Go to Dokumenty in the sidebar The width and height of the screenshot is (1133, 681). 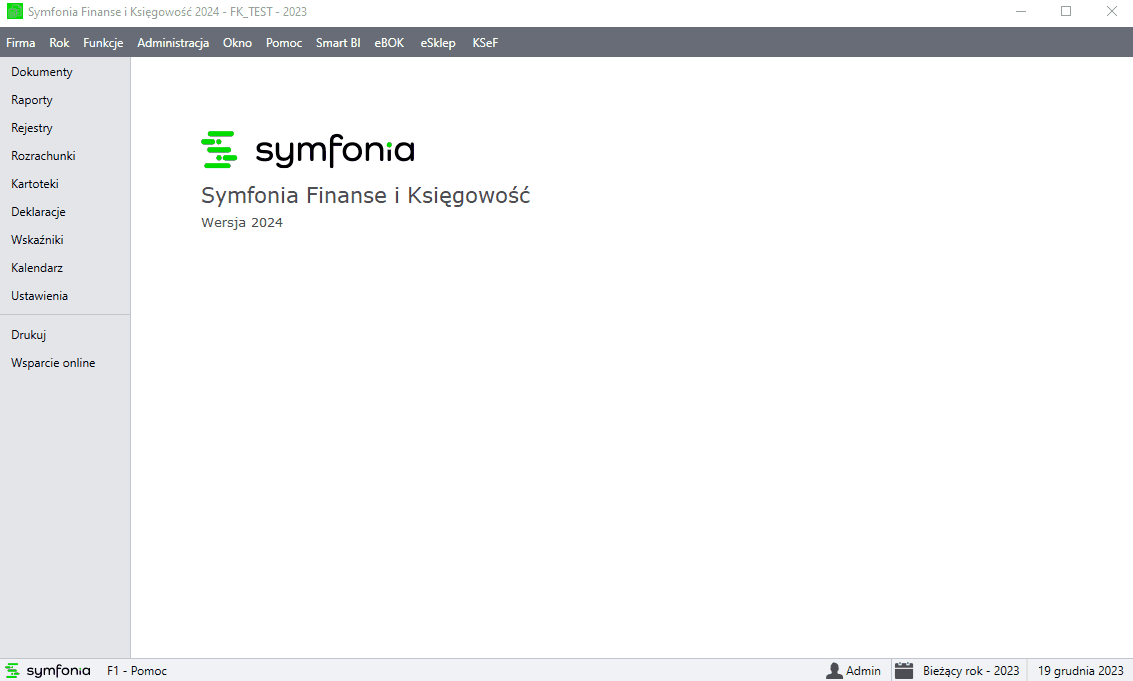tap(42, 72)
